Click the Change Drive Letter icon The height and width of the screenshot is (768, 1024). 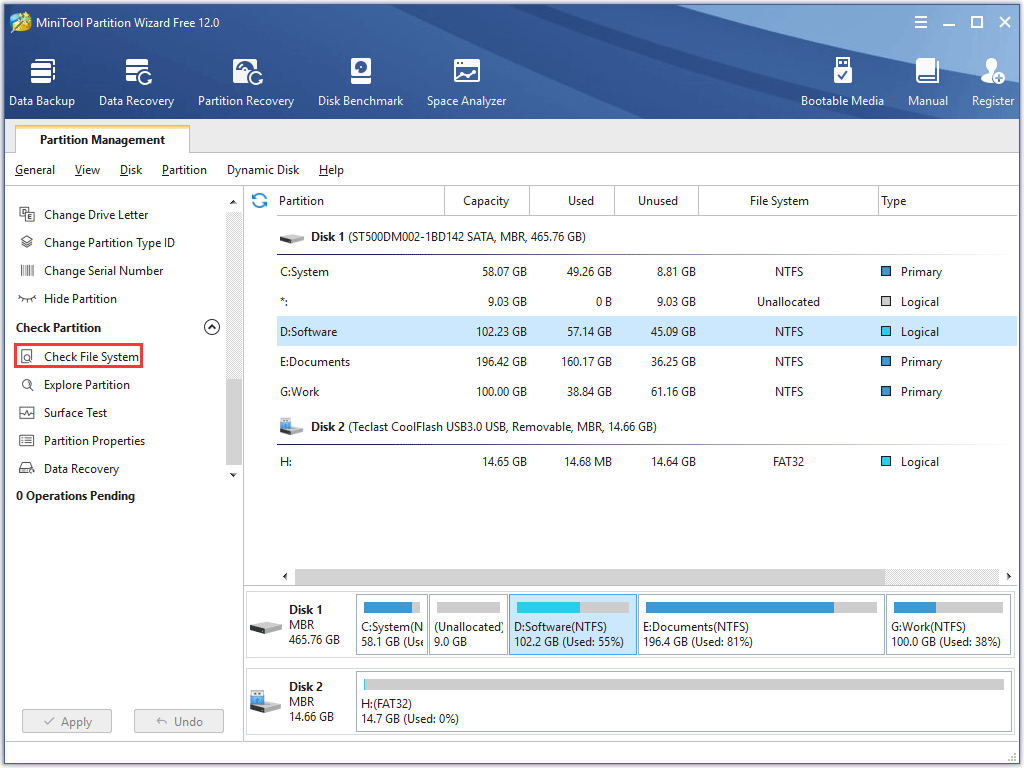[x=27, y=214]
